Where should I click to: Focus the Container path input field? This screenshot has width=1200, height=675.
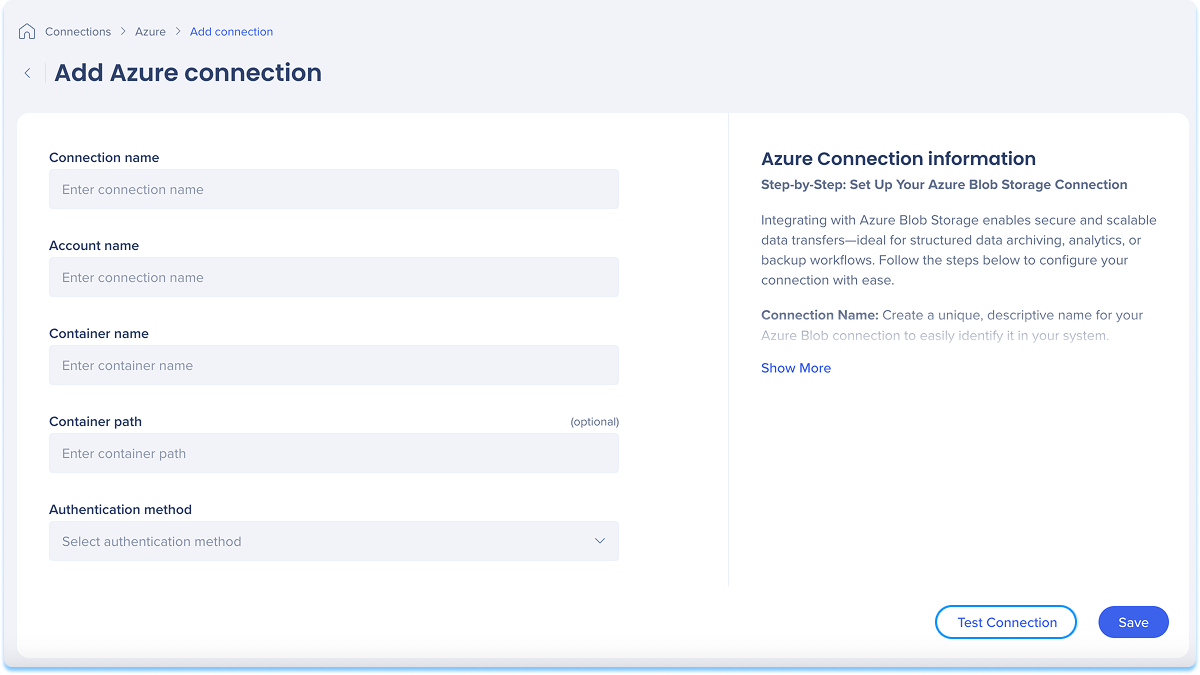(x=334, y=453)
